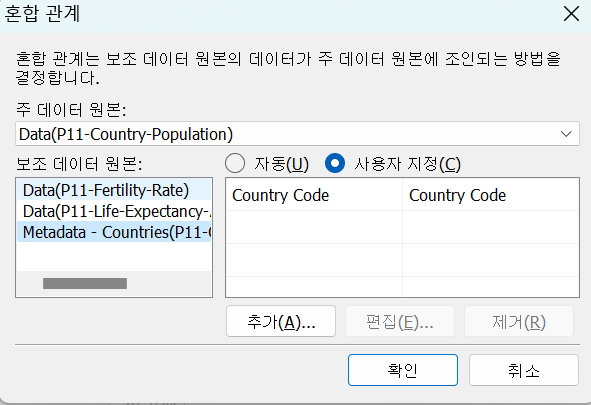Click the 편집(E)... button
This screenshot has height=405, width=591.
point(400,321)
